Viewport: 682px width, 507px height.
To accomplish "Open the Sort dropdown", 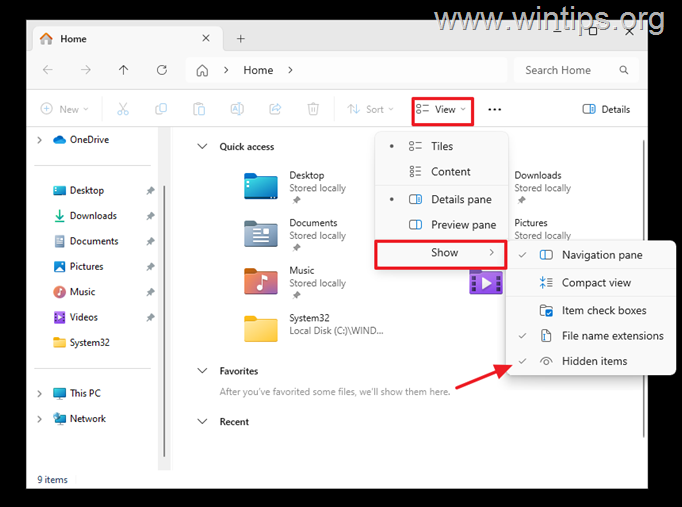I will [371, 109].
